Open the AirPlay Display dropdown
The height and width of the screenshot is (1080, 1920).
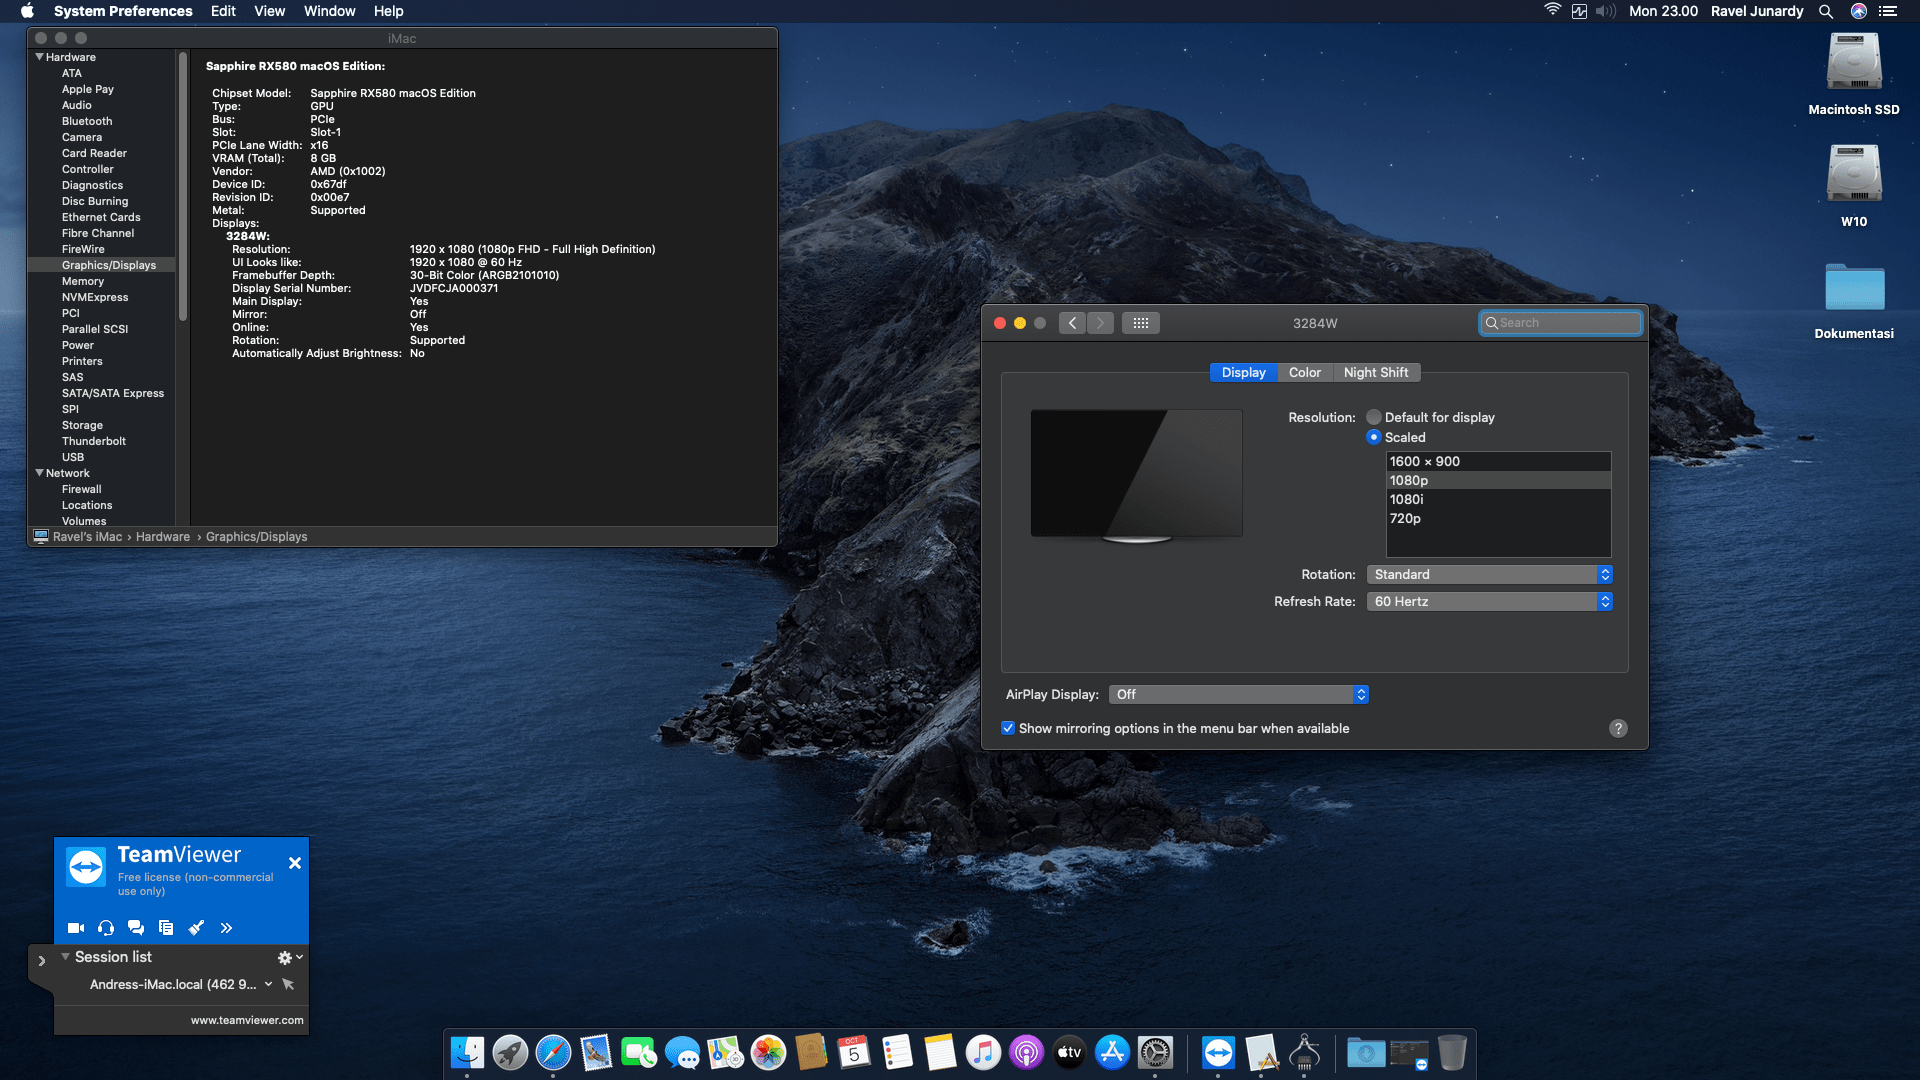[1238, 694]
